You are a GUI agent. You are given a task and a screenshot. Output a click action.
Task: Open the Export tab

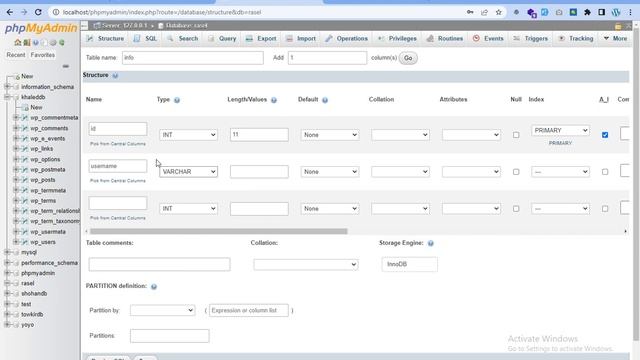(x=261, y=38)
